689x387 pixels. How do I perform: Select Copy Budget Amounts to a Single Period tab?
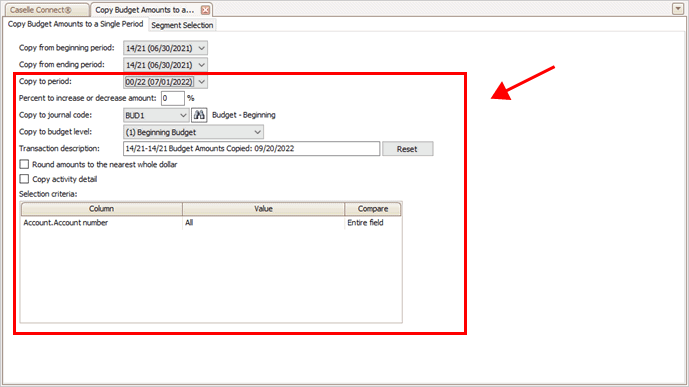pos(76,24)
